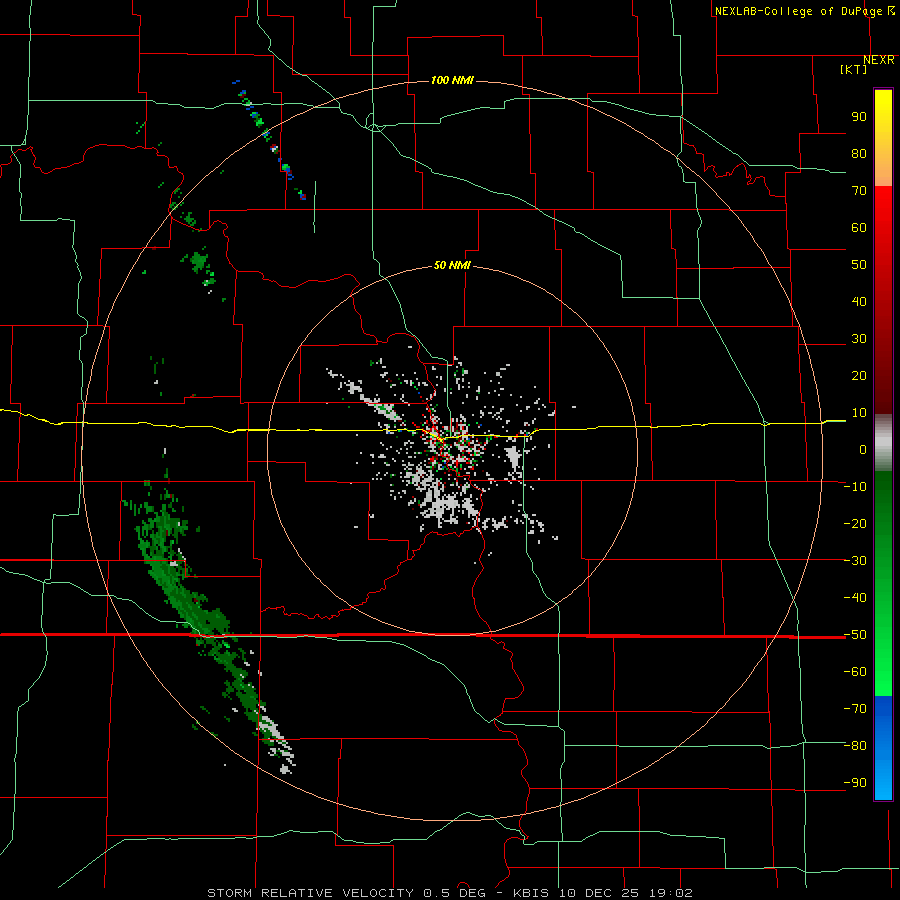This screenshot has height=900, width=900.
Task: Click the 20 value on the velocity scale
Action: click(x=859, y=376)
